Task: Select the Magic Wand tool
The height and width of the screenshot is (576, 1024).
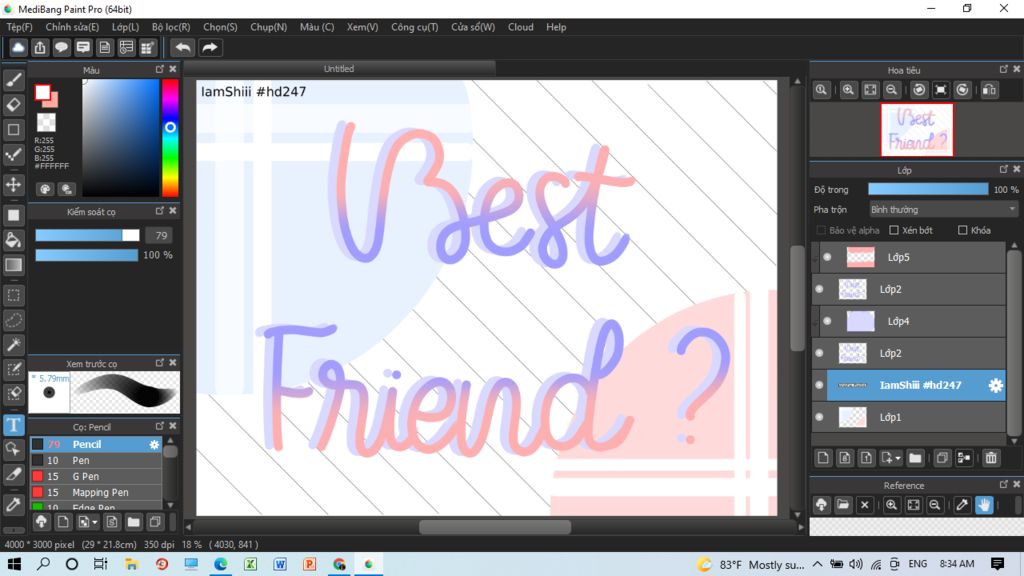Action: coord(13,345)
